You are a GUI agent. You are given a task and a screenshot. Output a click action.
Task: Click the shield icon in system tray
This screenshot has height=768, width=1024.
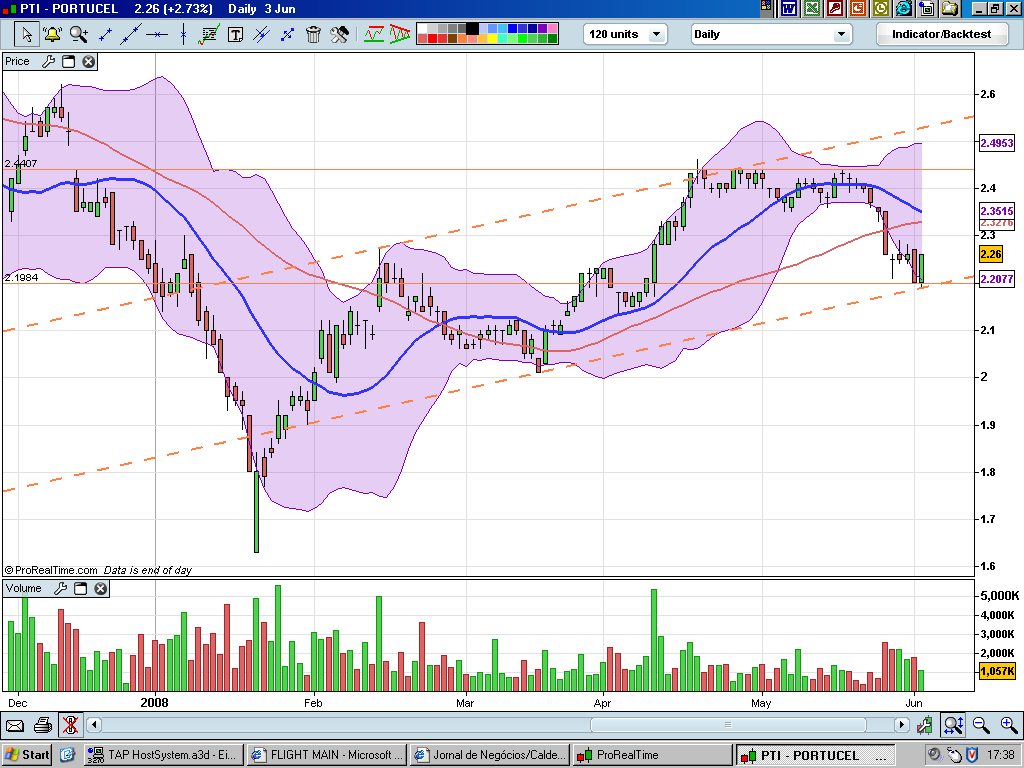click(x=972, y=755)
